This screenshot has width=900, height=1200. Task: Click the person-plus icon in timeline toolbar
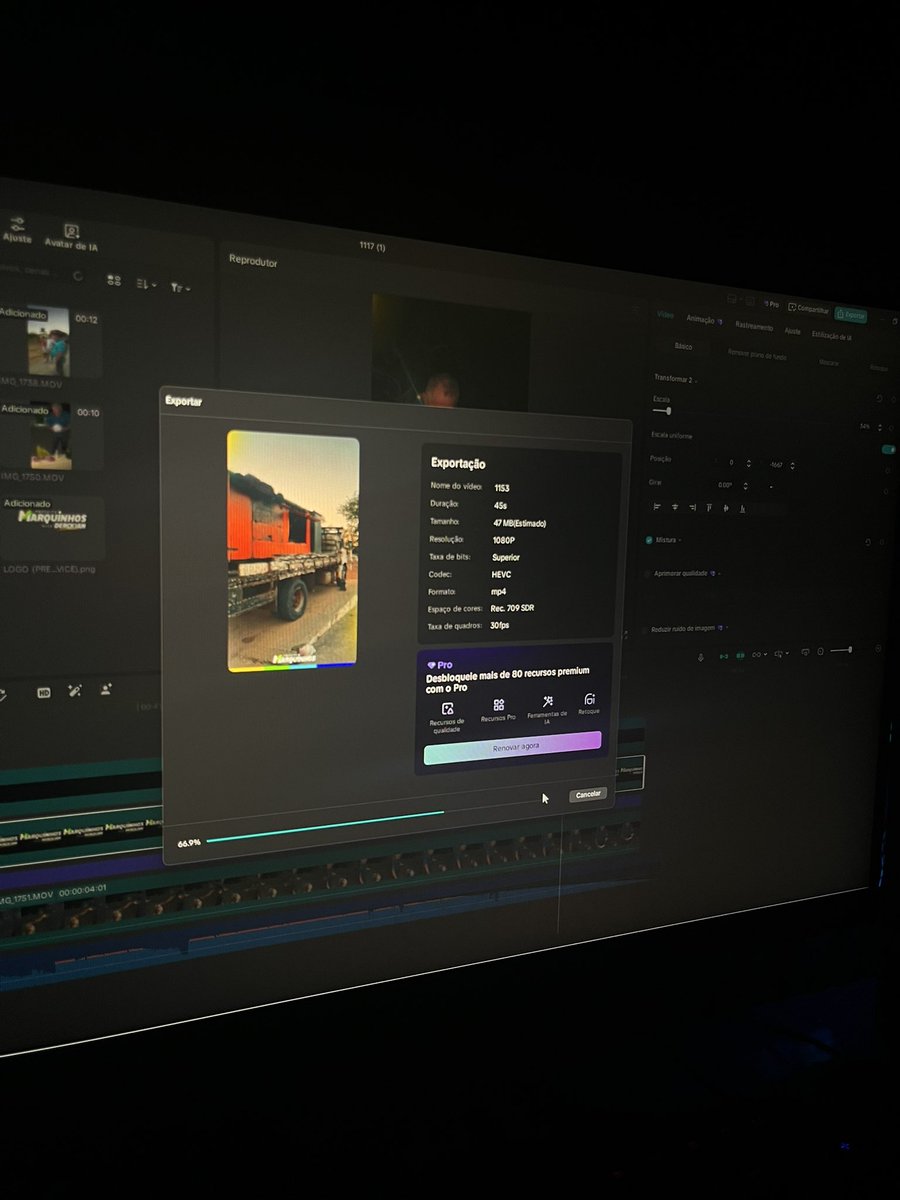pos(106,689)
